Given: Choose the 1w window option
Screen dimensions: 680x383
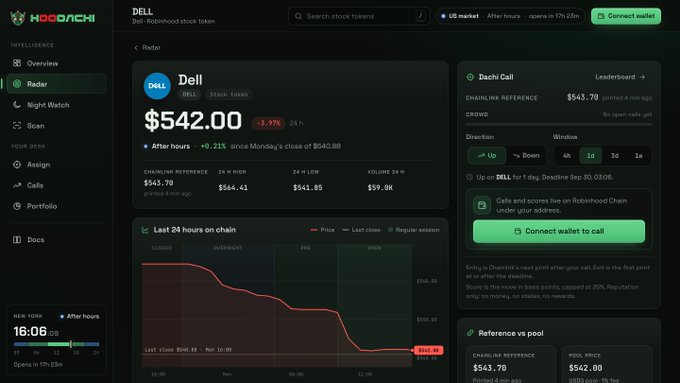Looking at the screenshot, I should click(x=638, y=155).
